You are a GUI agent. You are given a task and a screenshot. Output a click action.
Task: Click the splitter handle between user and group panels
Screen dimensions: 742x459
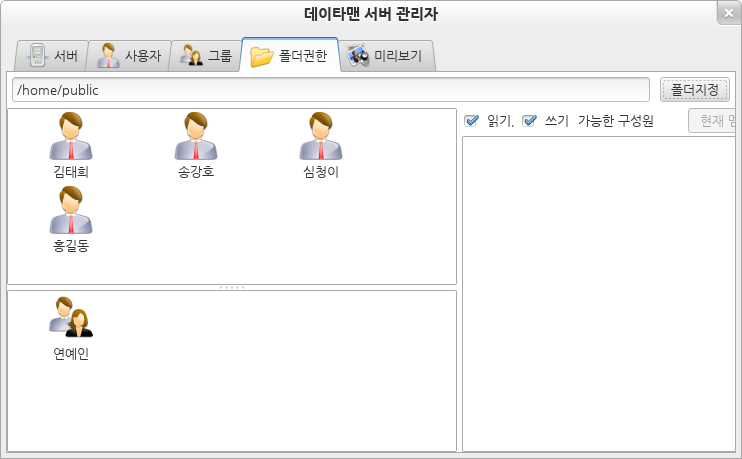tap(232, 287)
